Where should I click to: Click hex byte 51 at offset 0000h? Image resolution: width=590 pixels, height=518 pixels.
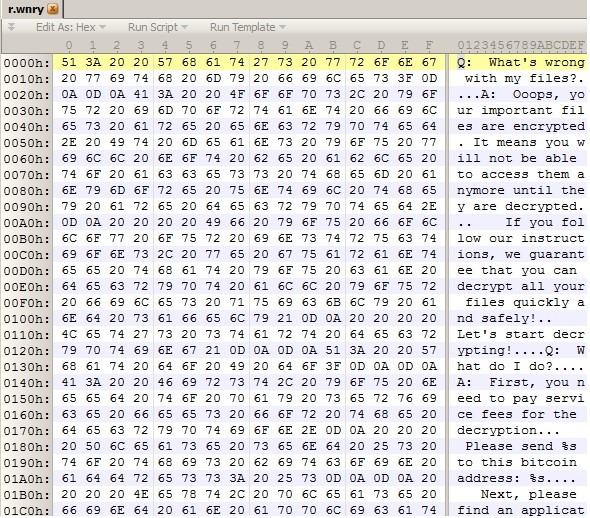[69, 62]
